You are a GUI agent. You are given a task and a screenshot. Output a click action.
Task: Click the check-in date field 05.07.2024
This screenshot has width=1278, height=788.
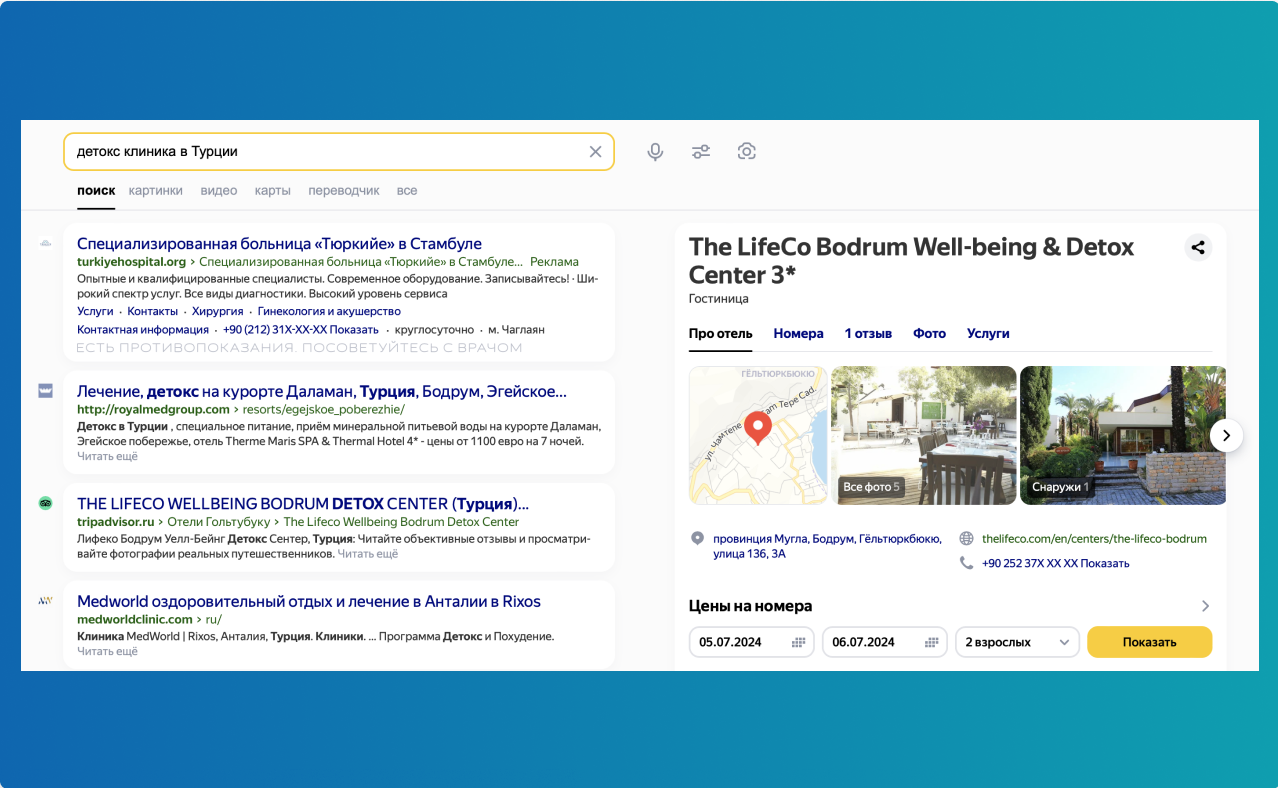coord(751,641)
